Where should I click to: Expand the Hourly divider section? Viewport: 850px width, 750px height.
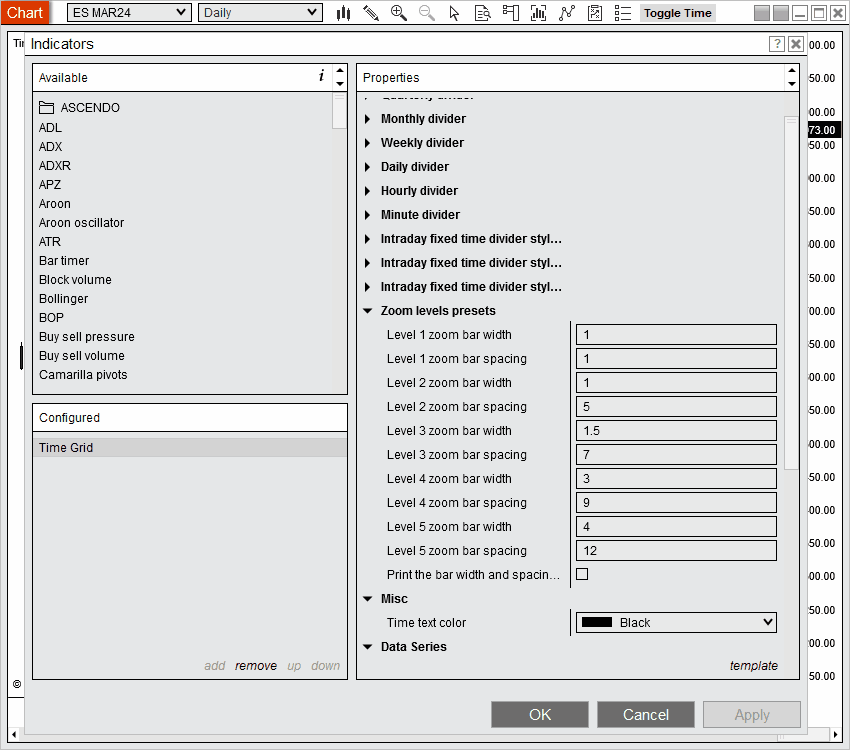pos(368,191)
